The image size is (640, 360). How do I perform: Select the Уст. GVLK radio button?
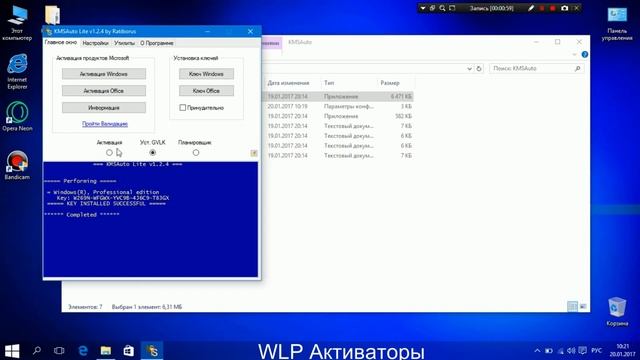click(x=153, y=153)
